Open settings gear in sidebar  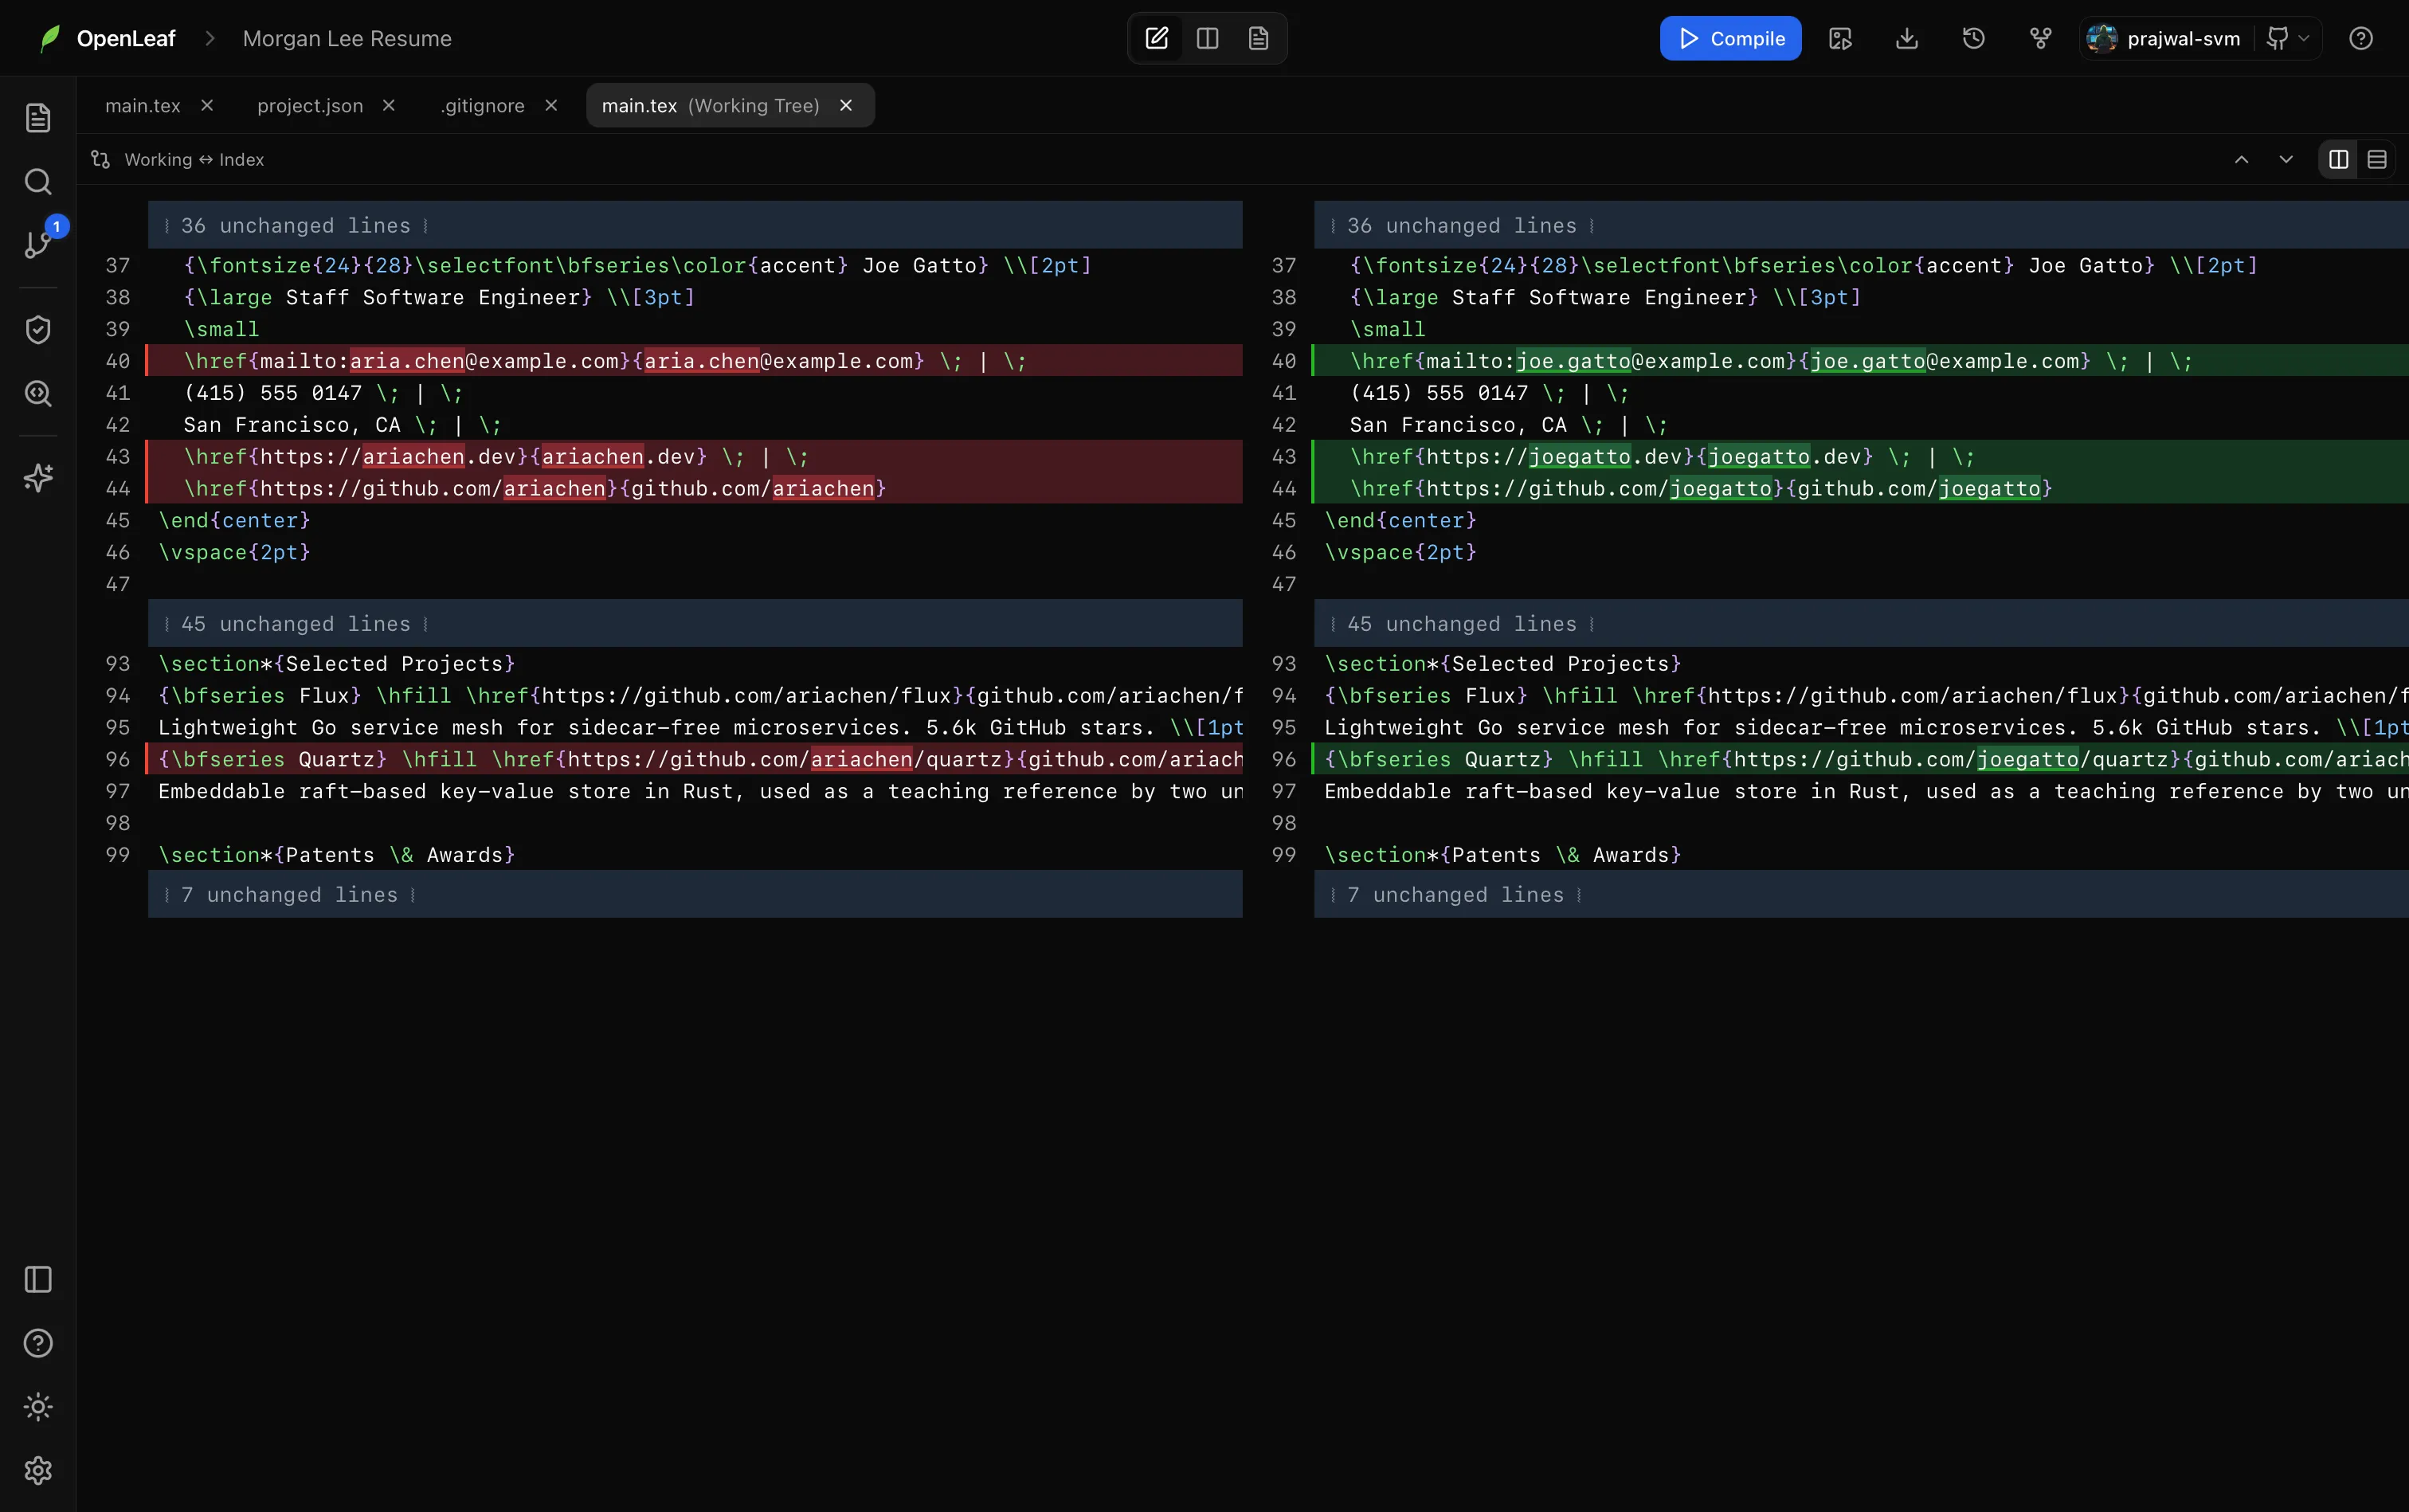click(38, 1470)
